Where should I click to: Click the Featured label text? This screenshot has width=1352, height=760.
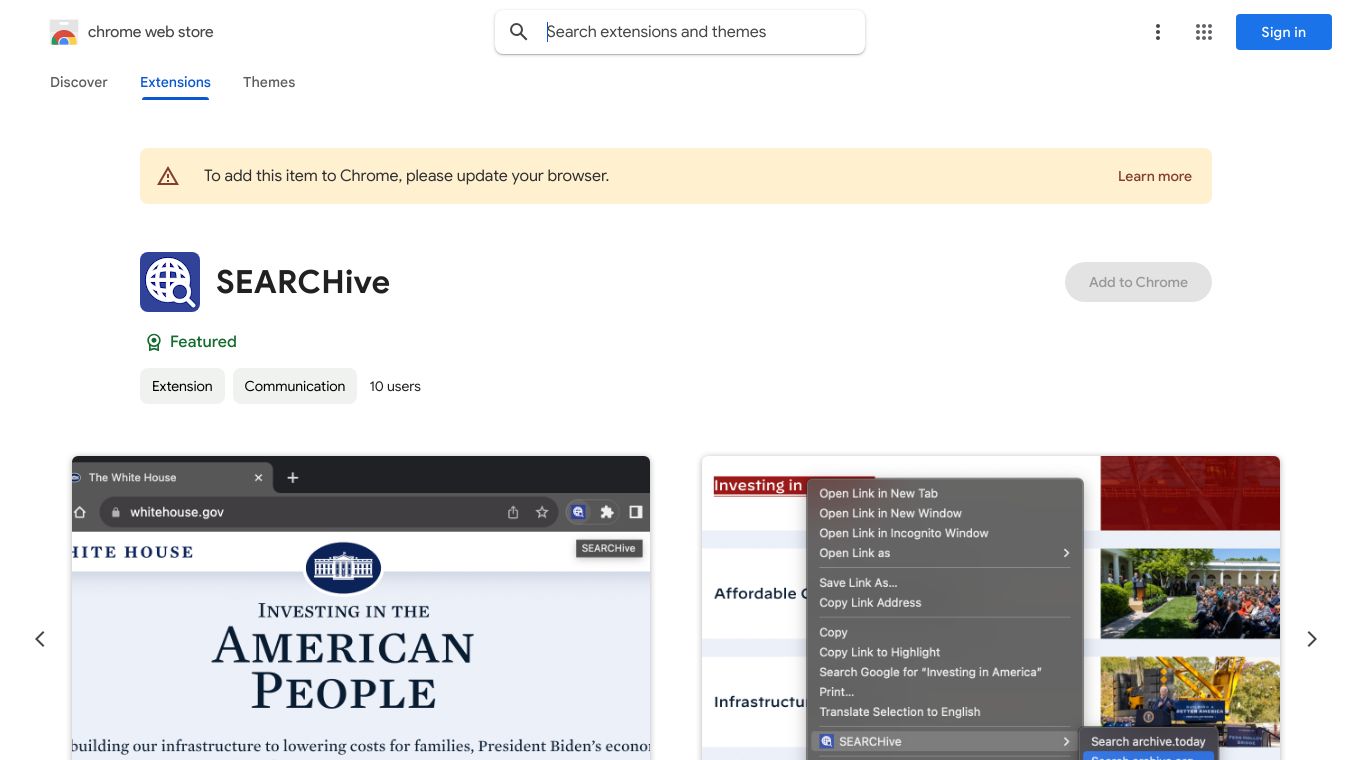[203, 342]
